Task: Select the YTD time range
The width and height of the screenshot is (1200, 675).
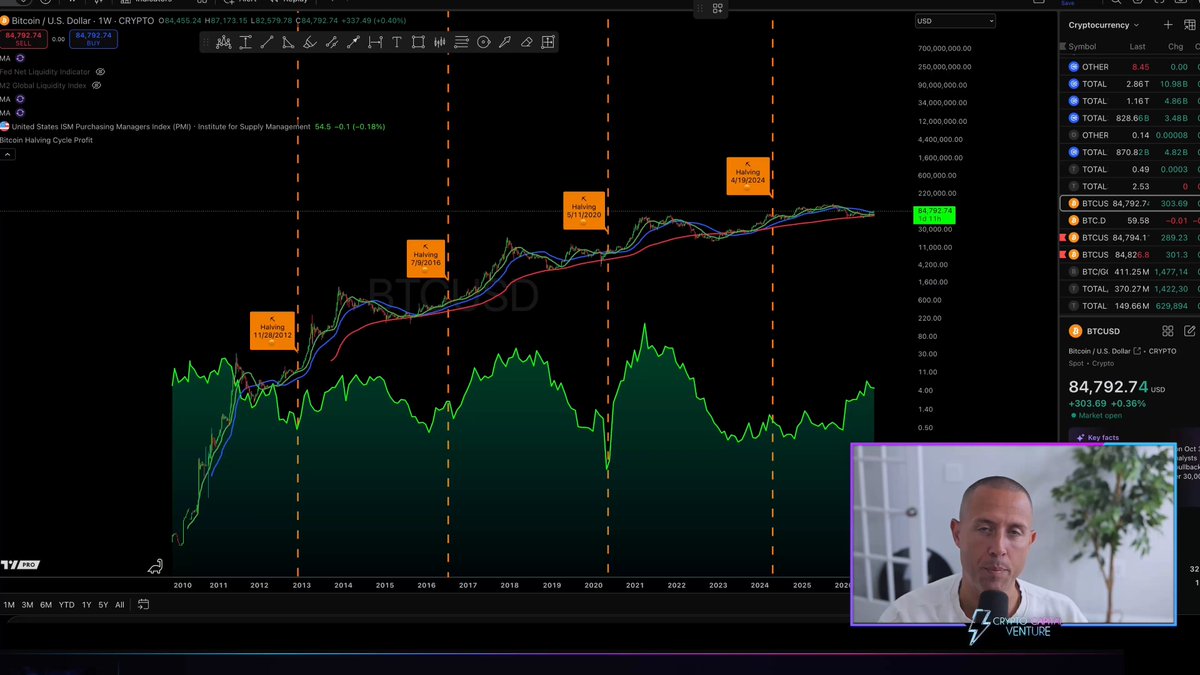Action: [x=66, y=605]
